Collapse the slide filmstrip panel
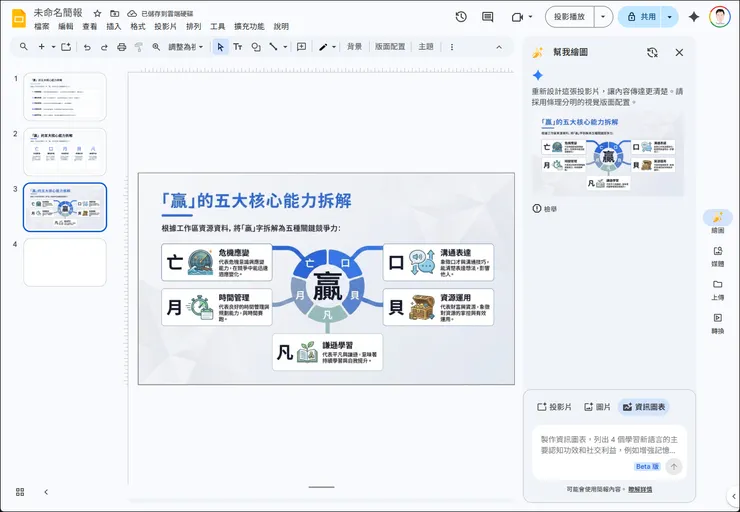 tap(46, 492)
